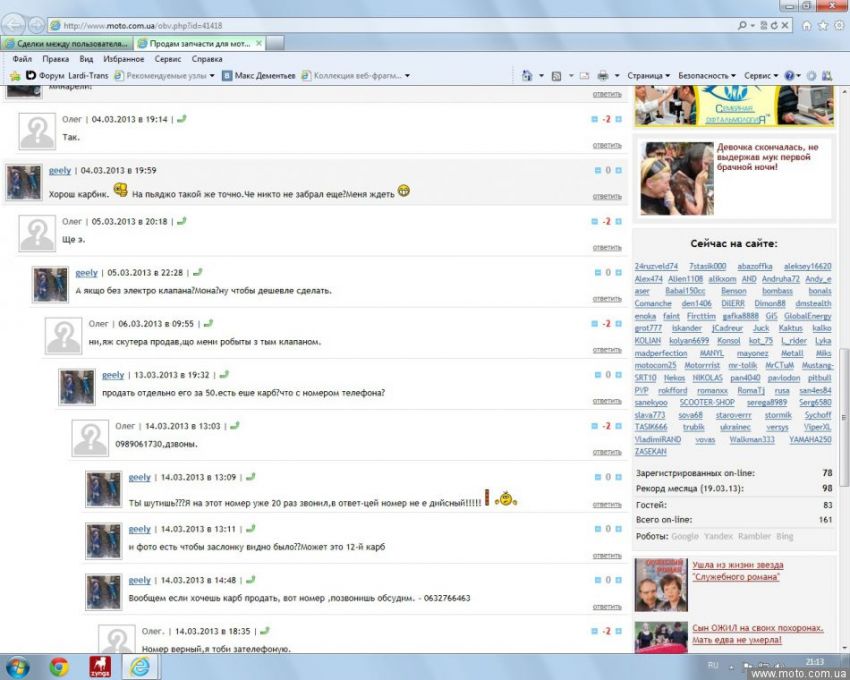Open the Favorites star icon beside the address bar

(823, 25)
